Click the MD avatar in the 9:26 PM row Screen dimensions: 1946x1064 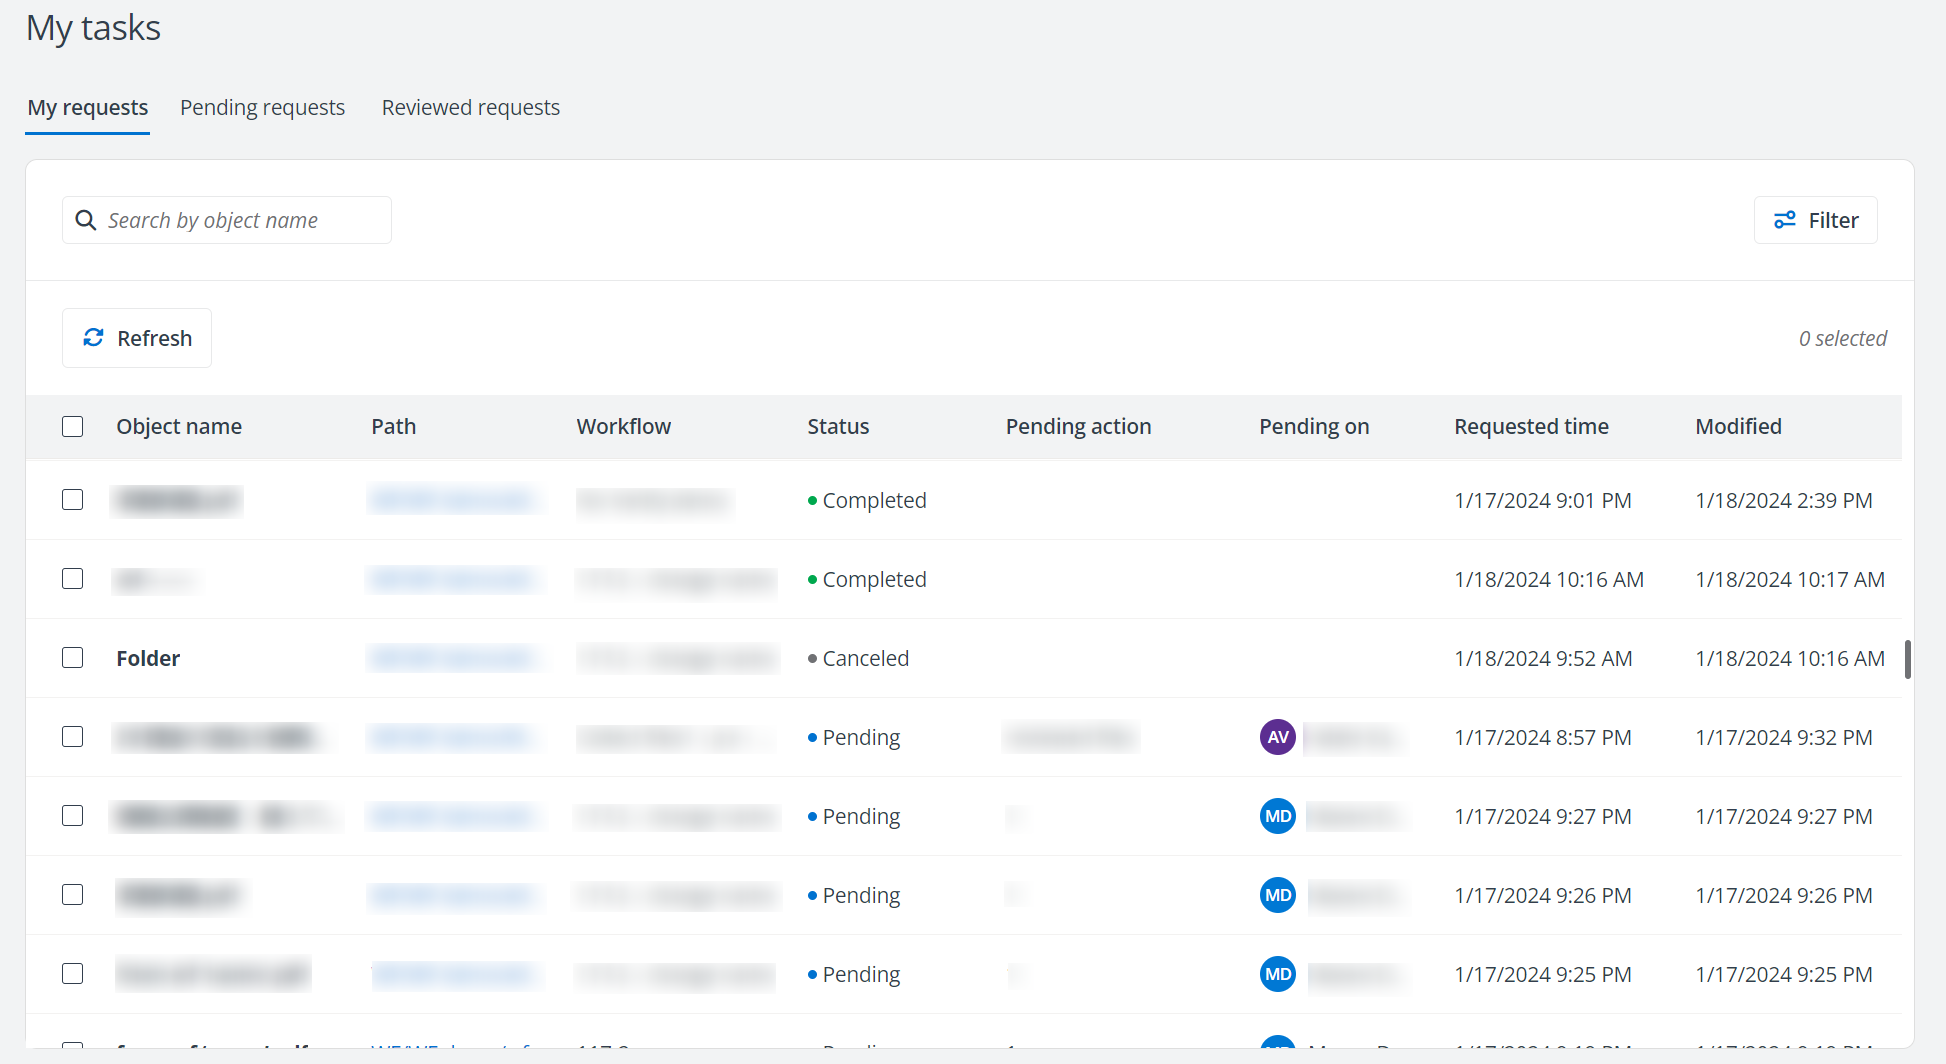point(1277,895)
